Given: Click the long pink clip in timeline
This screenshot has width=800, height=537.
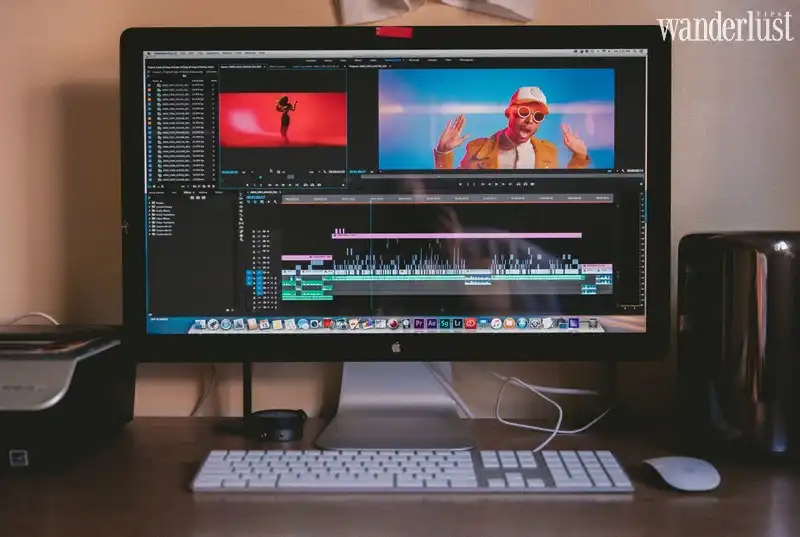Looking at the screenshot, I should coord(456,235).
